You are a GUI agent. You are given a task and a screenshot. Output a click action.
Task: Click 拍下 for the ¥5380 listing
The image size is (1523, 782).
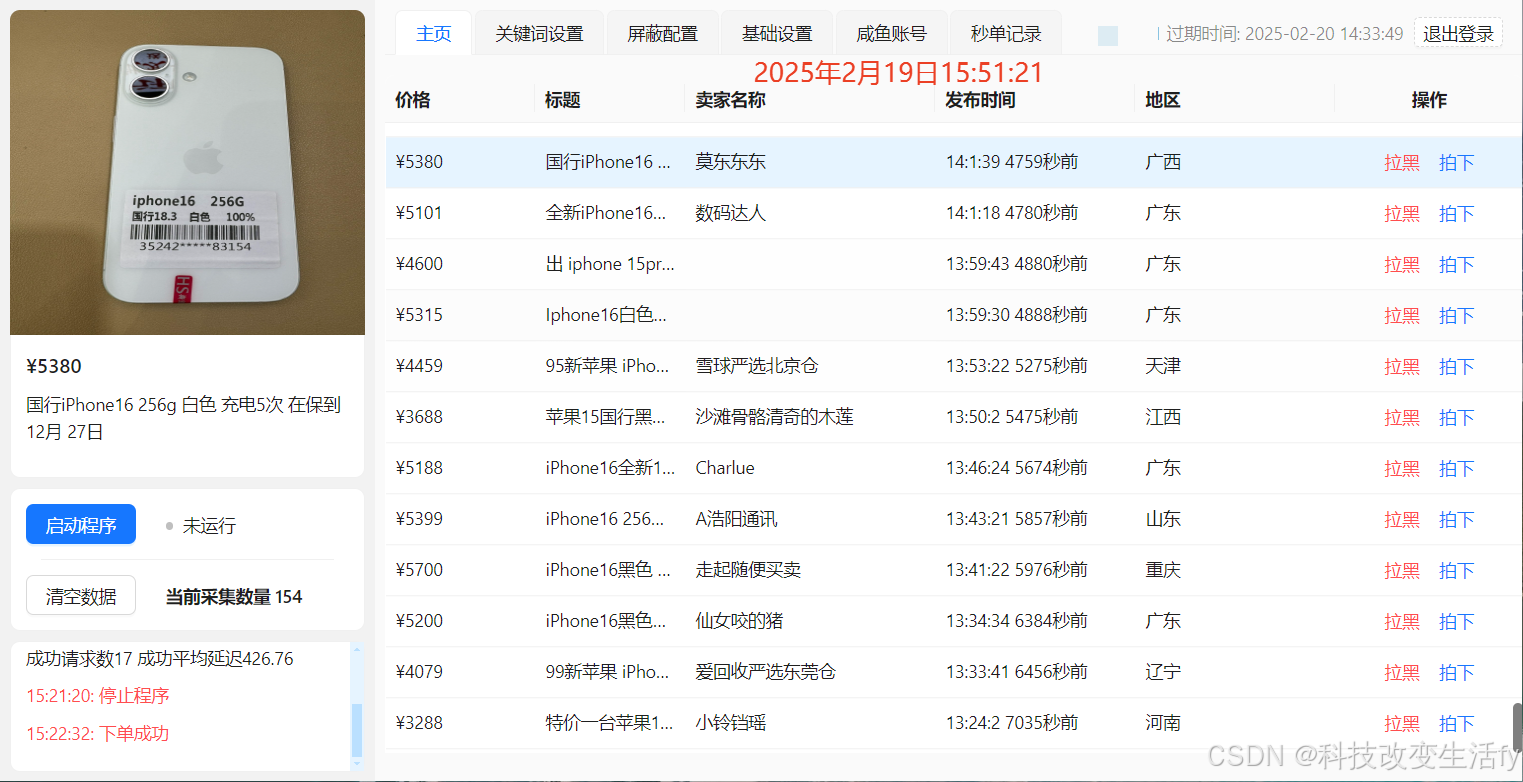click(x=1457, y=162)
